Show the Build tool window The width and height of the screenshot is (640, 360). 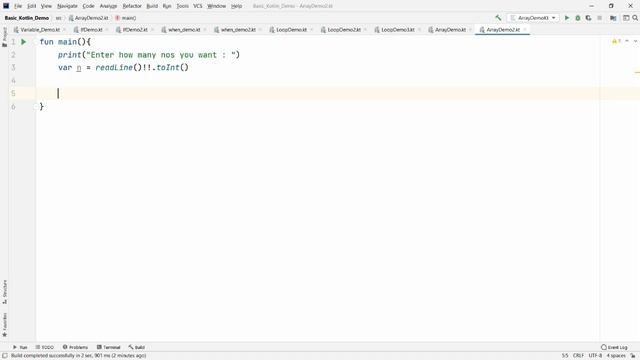[x=137, y=347]
